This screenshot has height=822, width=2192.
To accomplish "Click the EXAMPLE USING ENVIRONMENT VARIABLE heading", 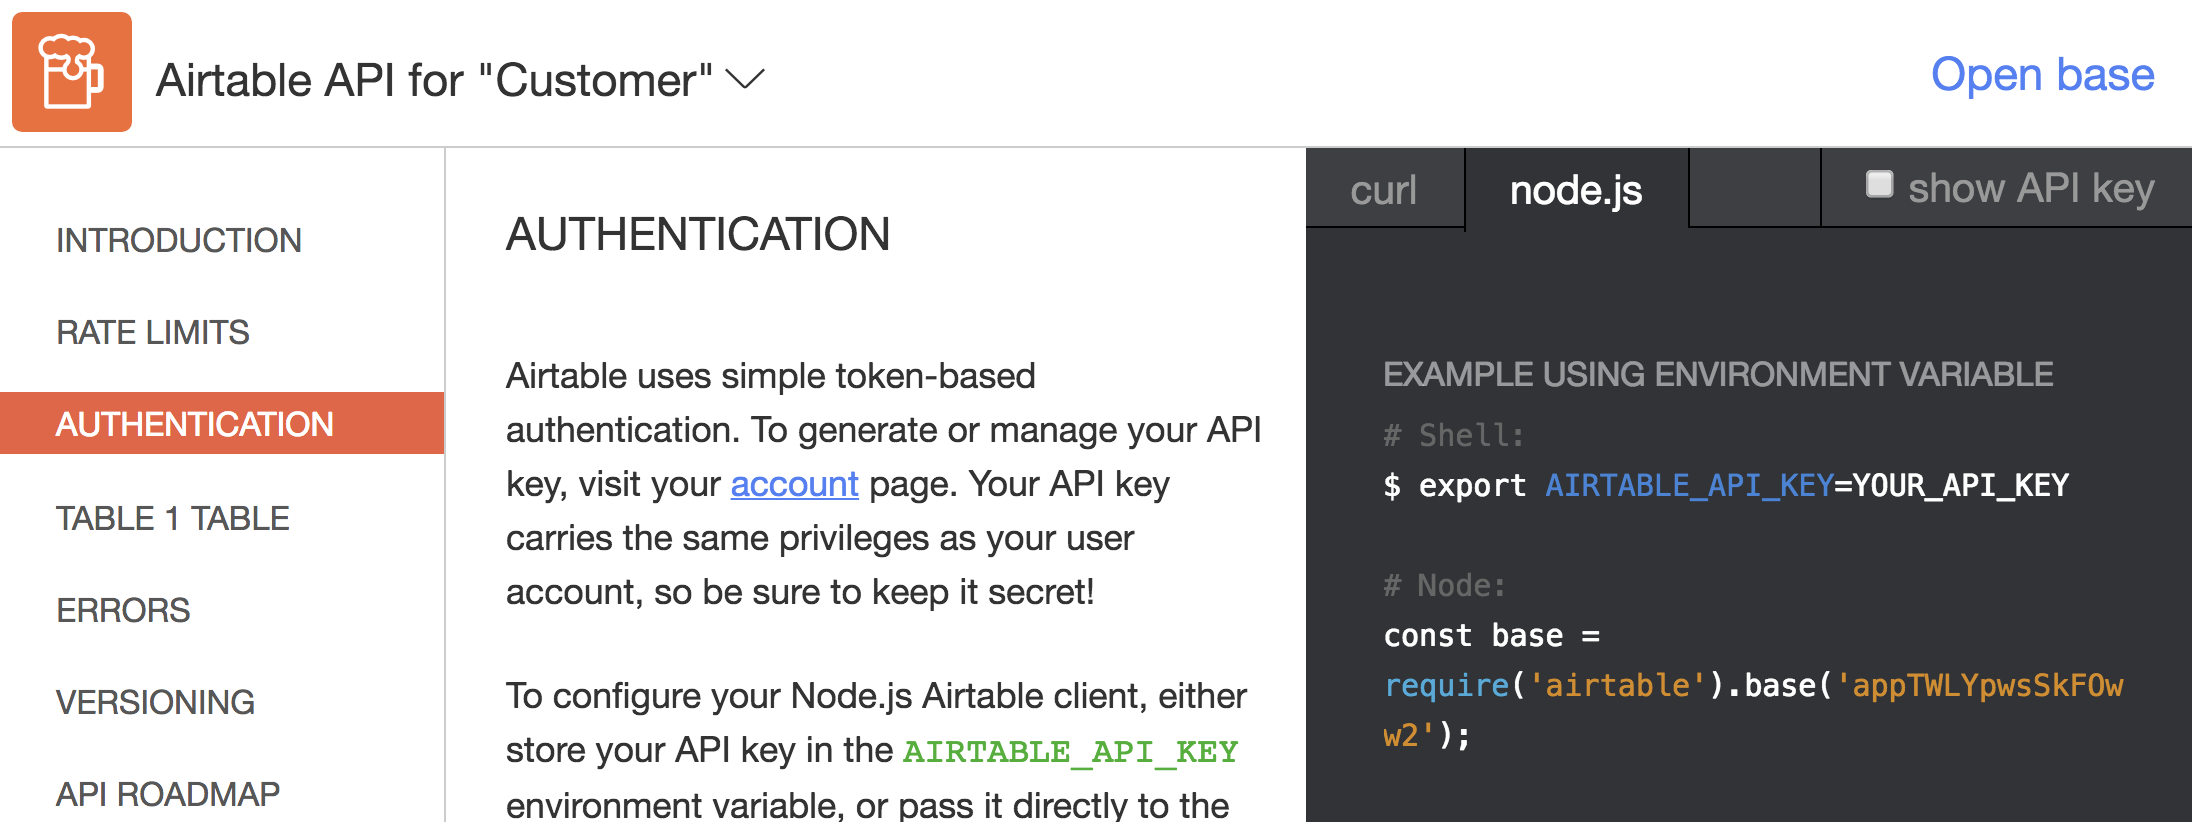I will (x=1718, y=374).
